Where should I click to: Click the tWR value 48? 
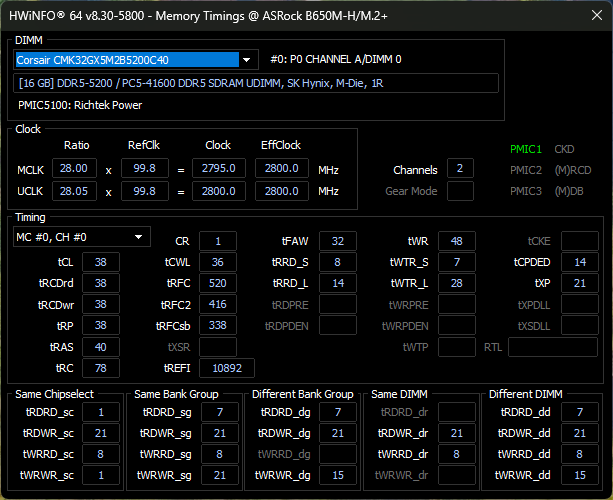(x=457, y=241)
